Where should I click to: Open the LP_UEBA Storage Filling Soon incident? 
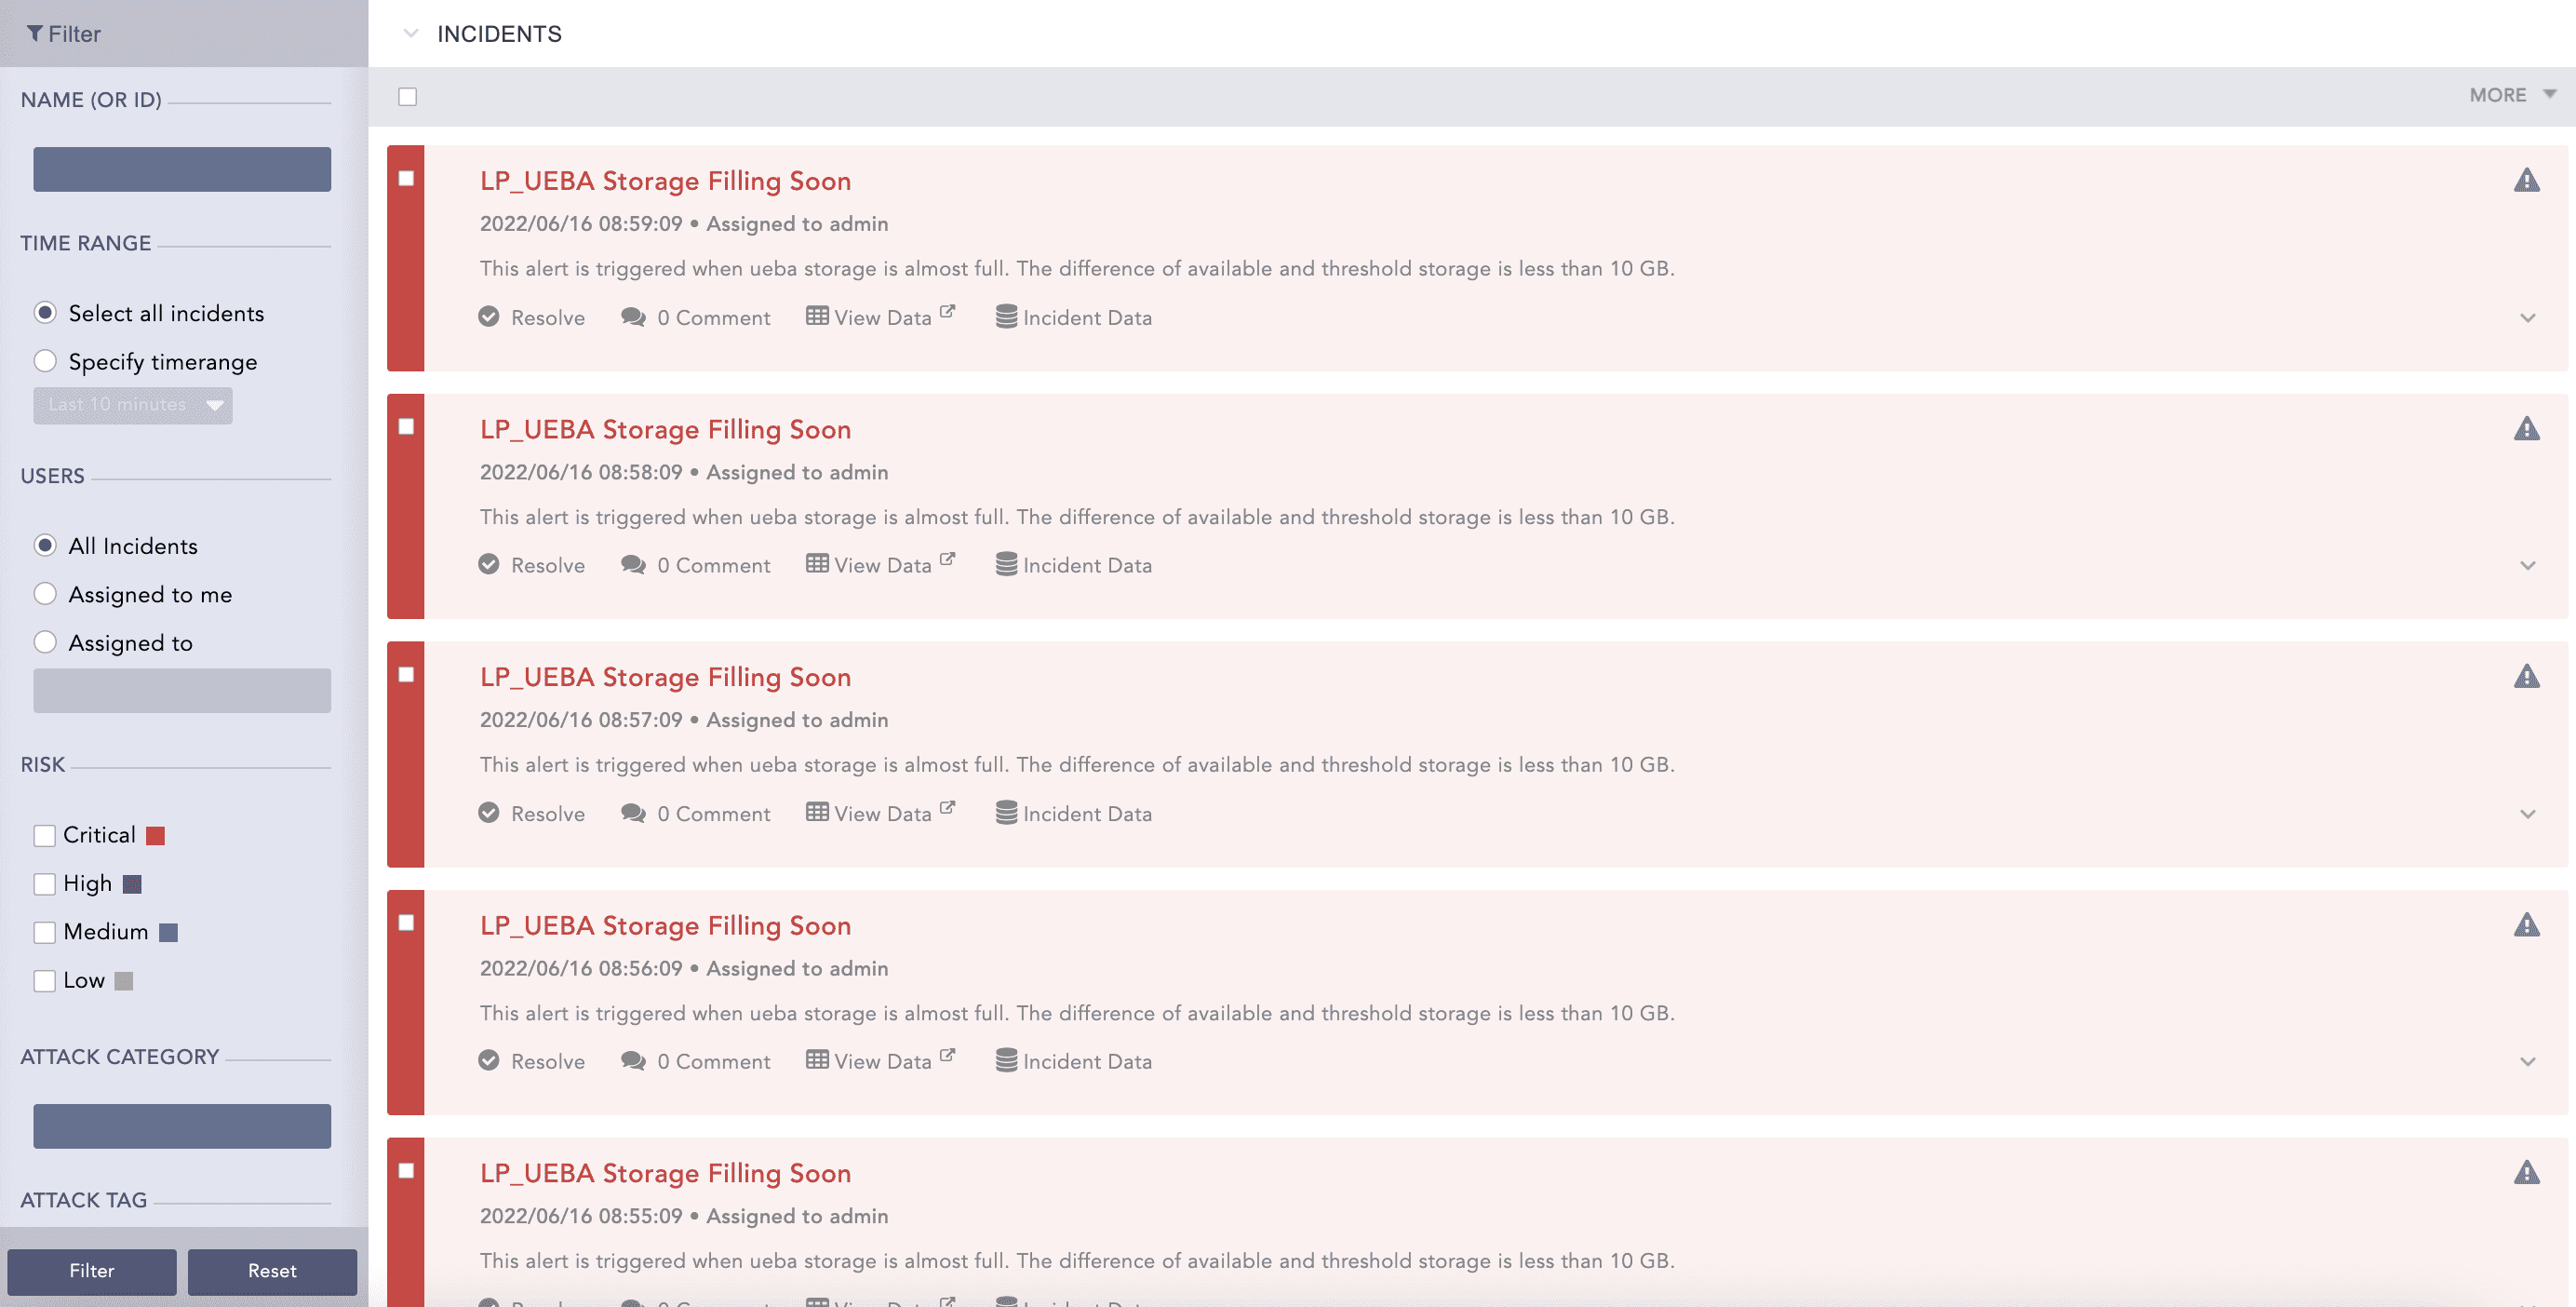(665, 181)
